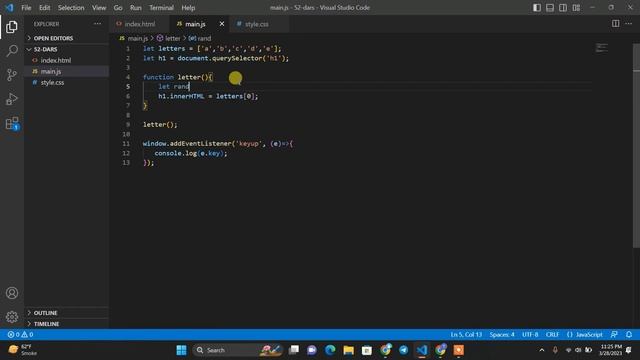Viewport: 640px width, 360px height.
Task: Open the Go menu
Action: (118, 7)
